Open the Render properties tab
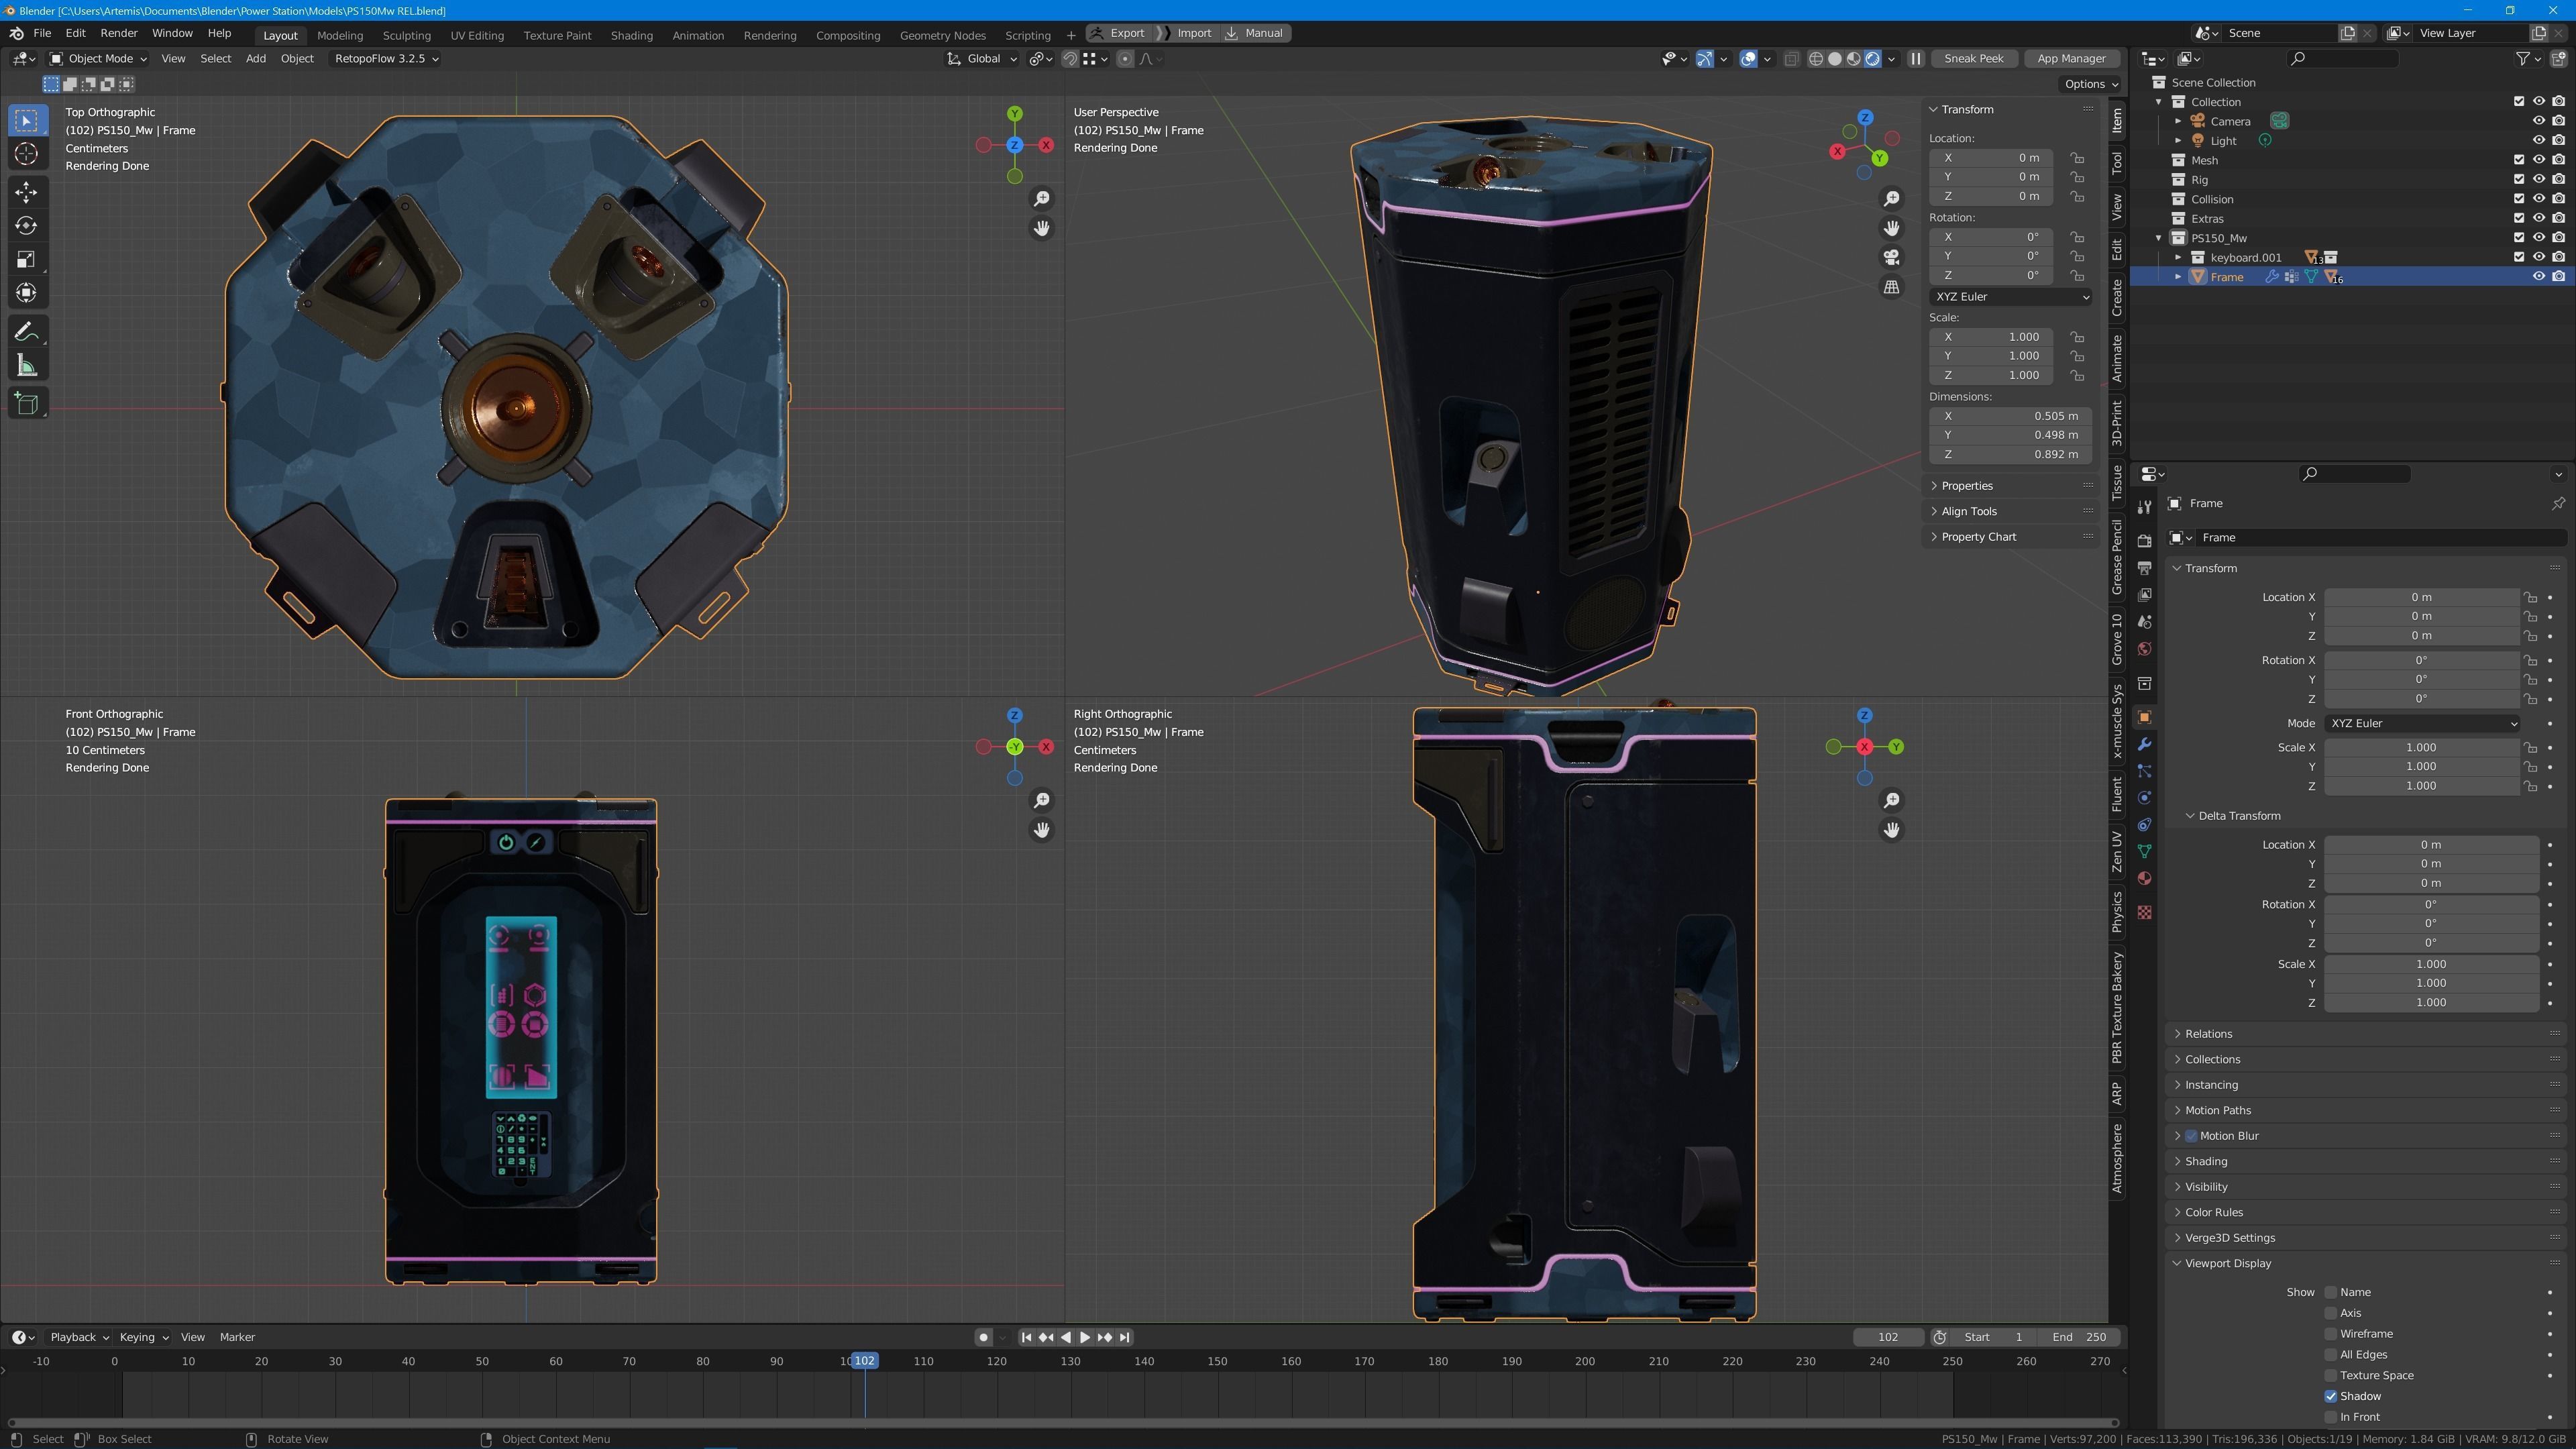2576x1449 pixels. (x=2144, y=540)
